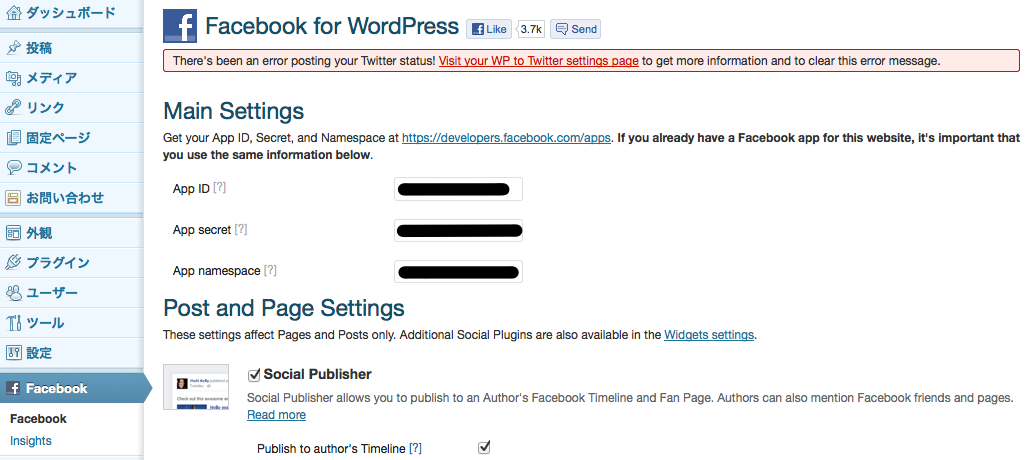
Task: Click the Facebook Like button
Action: [489, 29]
